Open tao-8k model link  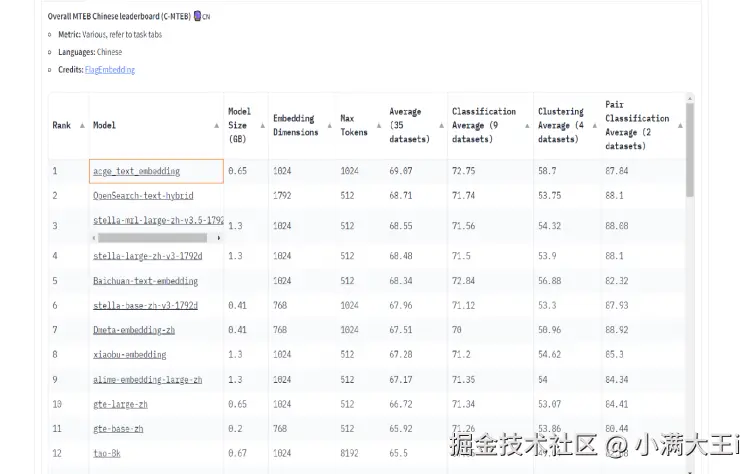point(107,453)
